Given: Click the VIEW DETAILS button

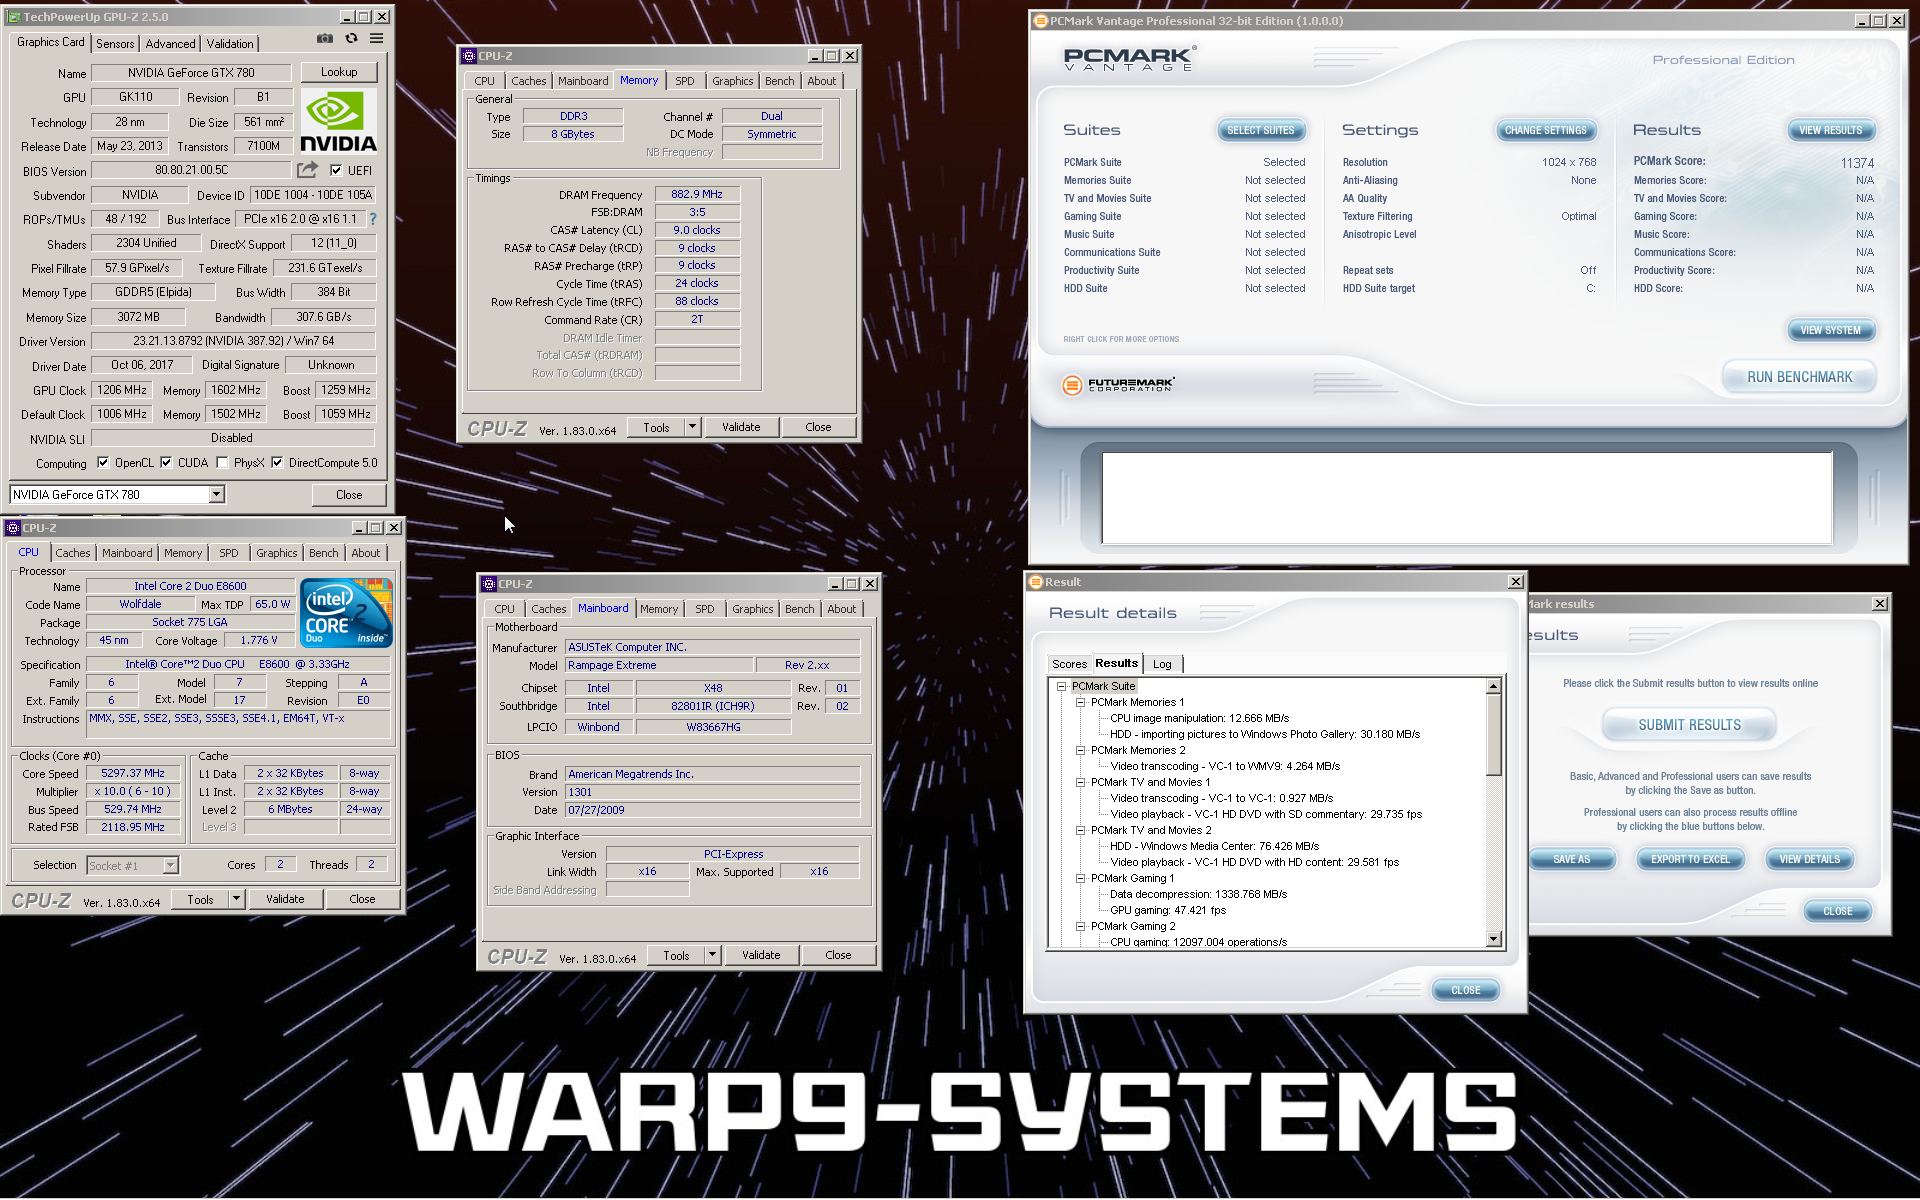Looking at the screenshot, I should pyautogui.click(x=1809, y=859).
